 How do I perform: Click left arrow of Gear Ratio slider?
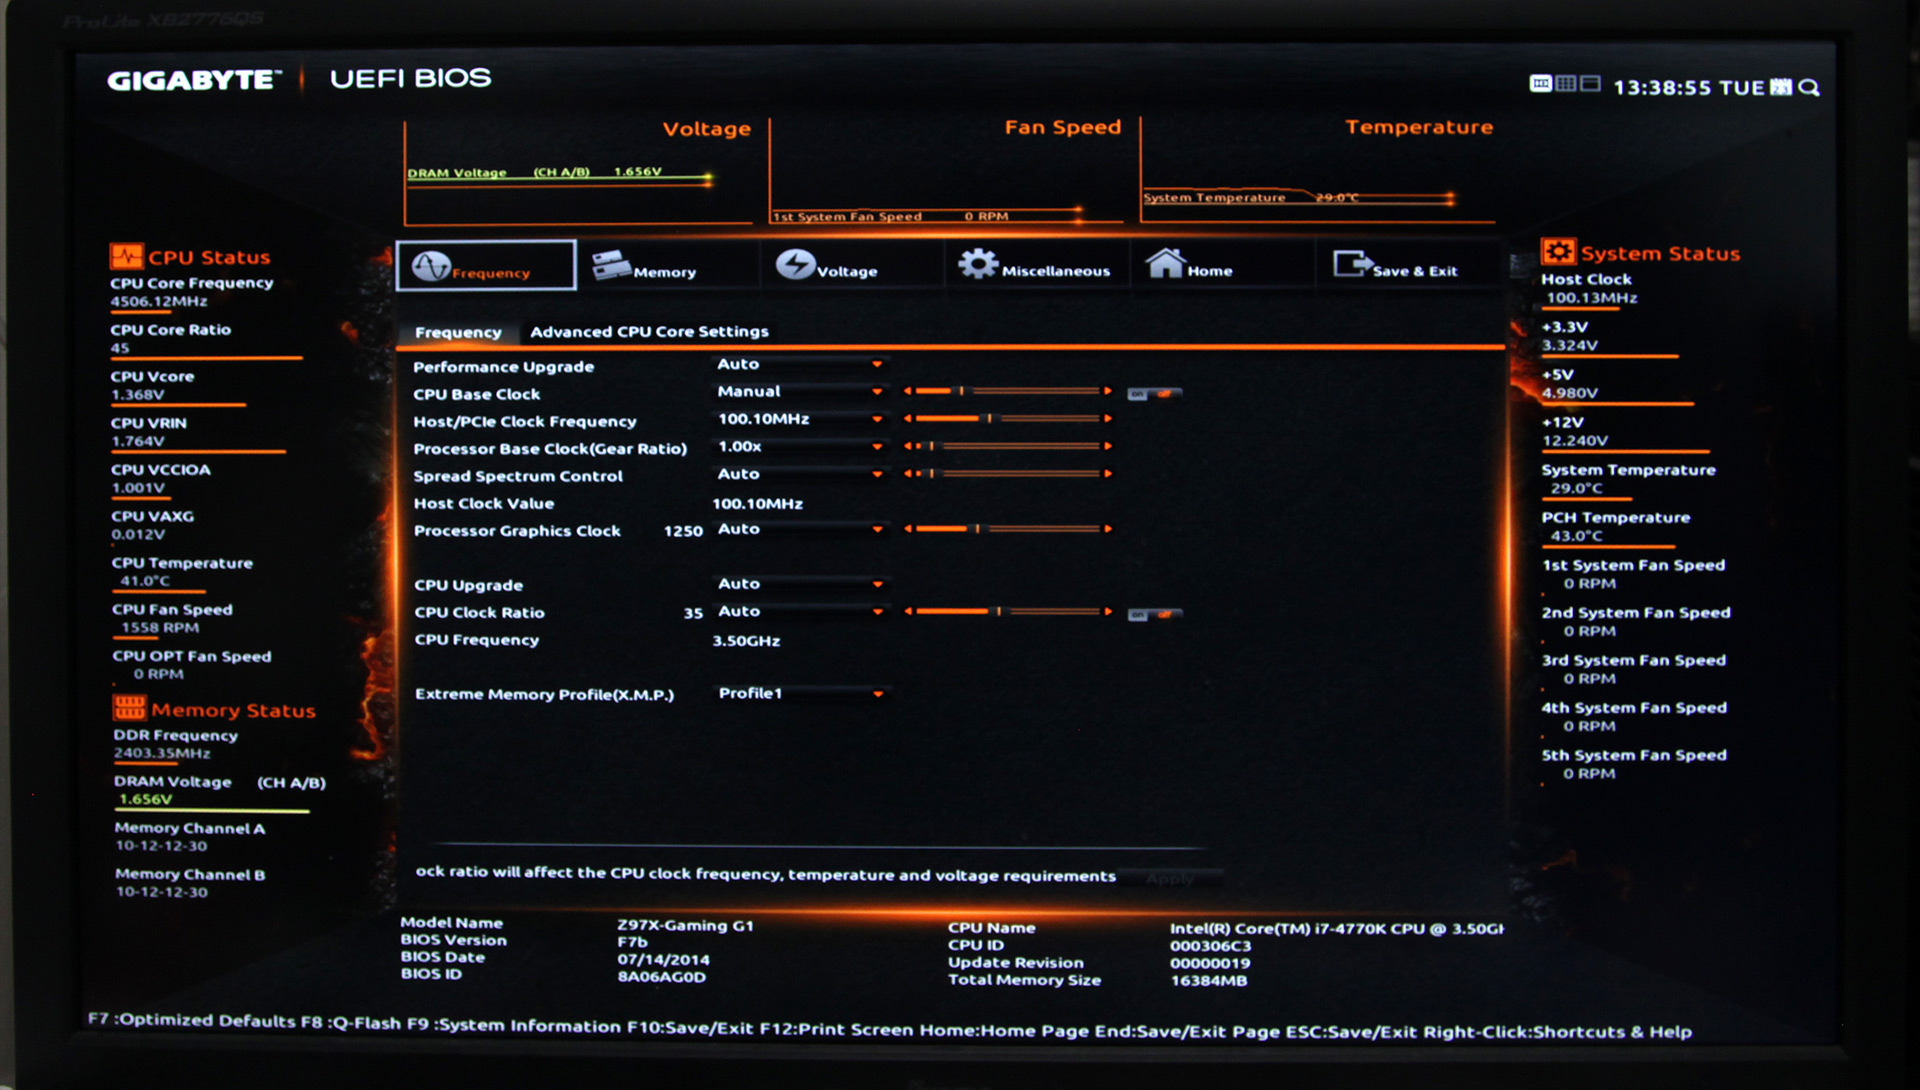coord(908,446)
